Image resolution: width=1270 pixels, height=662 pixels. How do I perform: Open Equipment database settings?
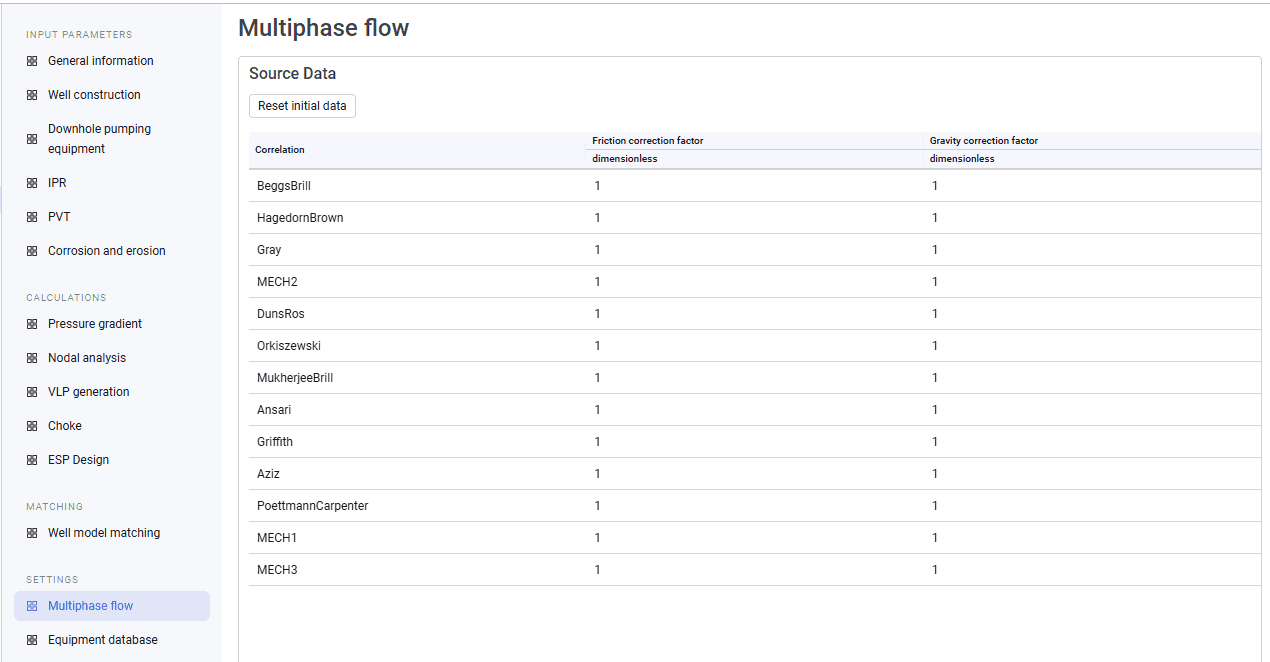point(112,640)
